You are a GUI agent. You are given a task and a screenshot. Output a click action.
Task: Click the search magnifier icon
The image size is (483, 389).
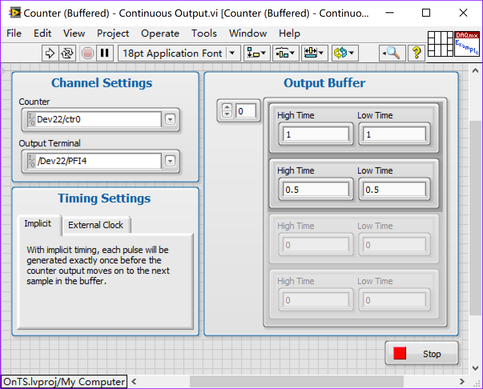click(x=392, y=53)
